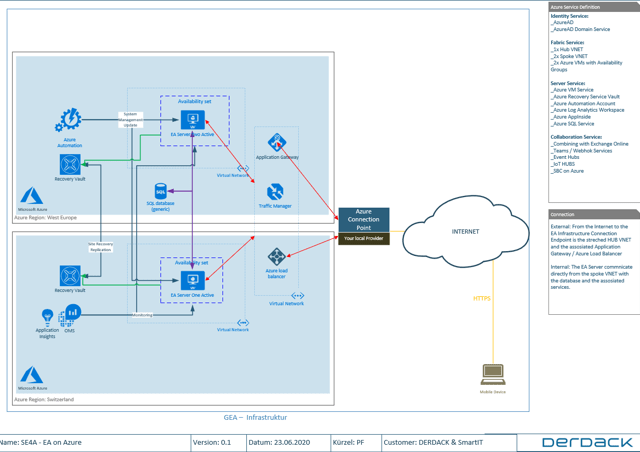Select the Azure Service Definition panel header
The image size is (640, 452).
[x=594, y=7]
